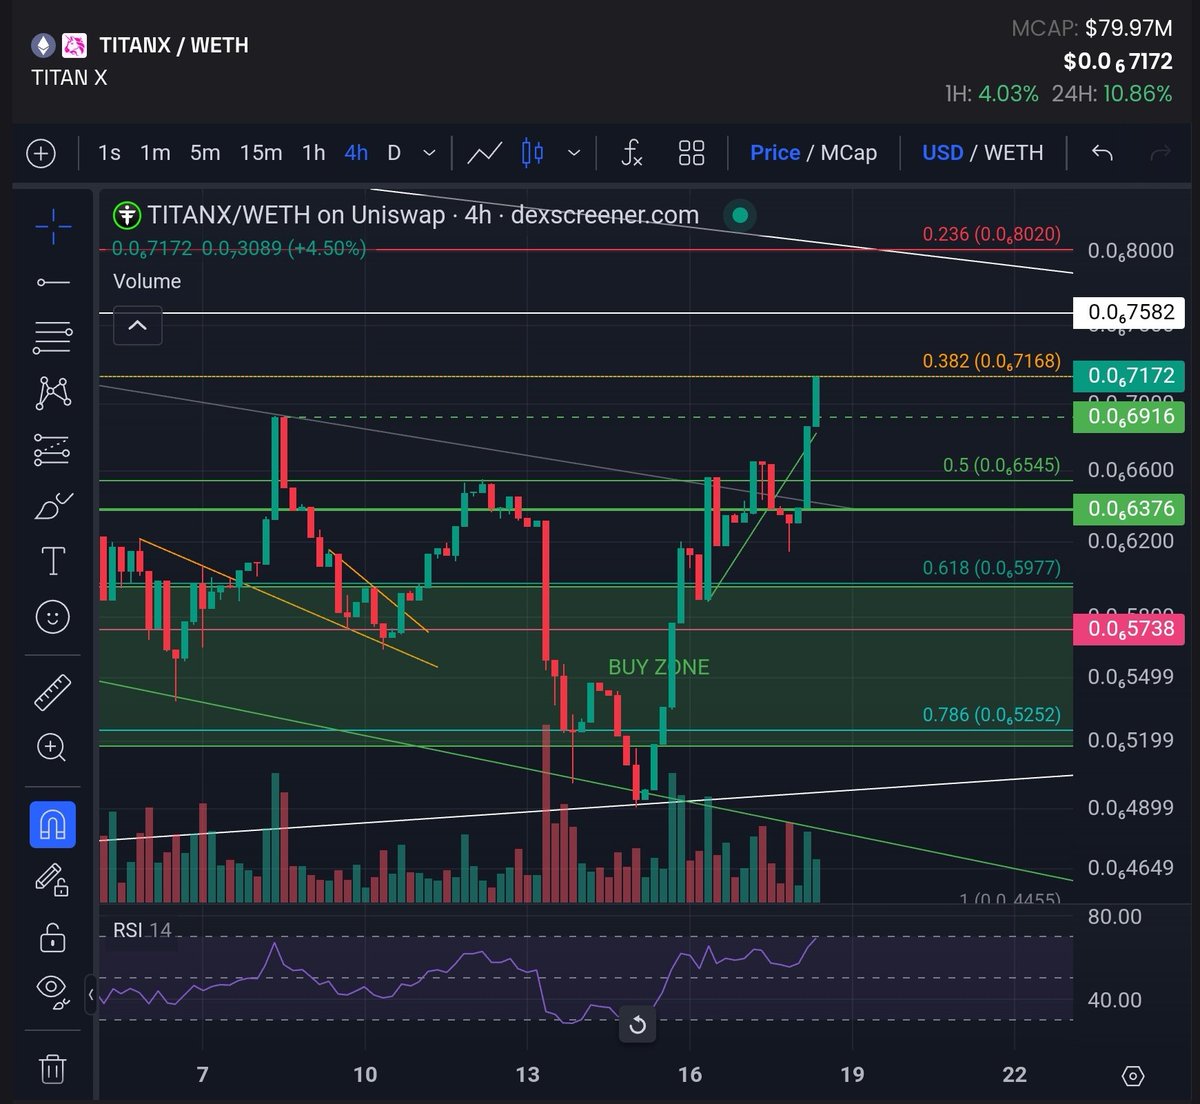Image resolution: width=1200 pixels, height=1104 pixels.
Task: Click the current price 0.0₆7172 tag
Action: (1129, 376)
